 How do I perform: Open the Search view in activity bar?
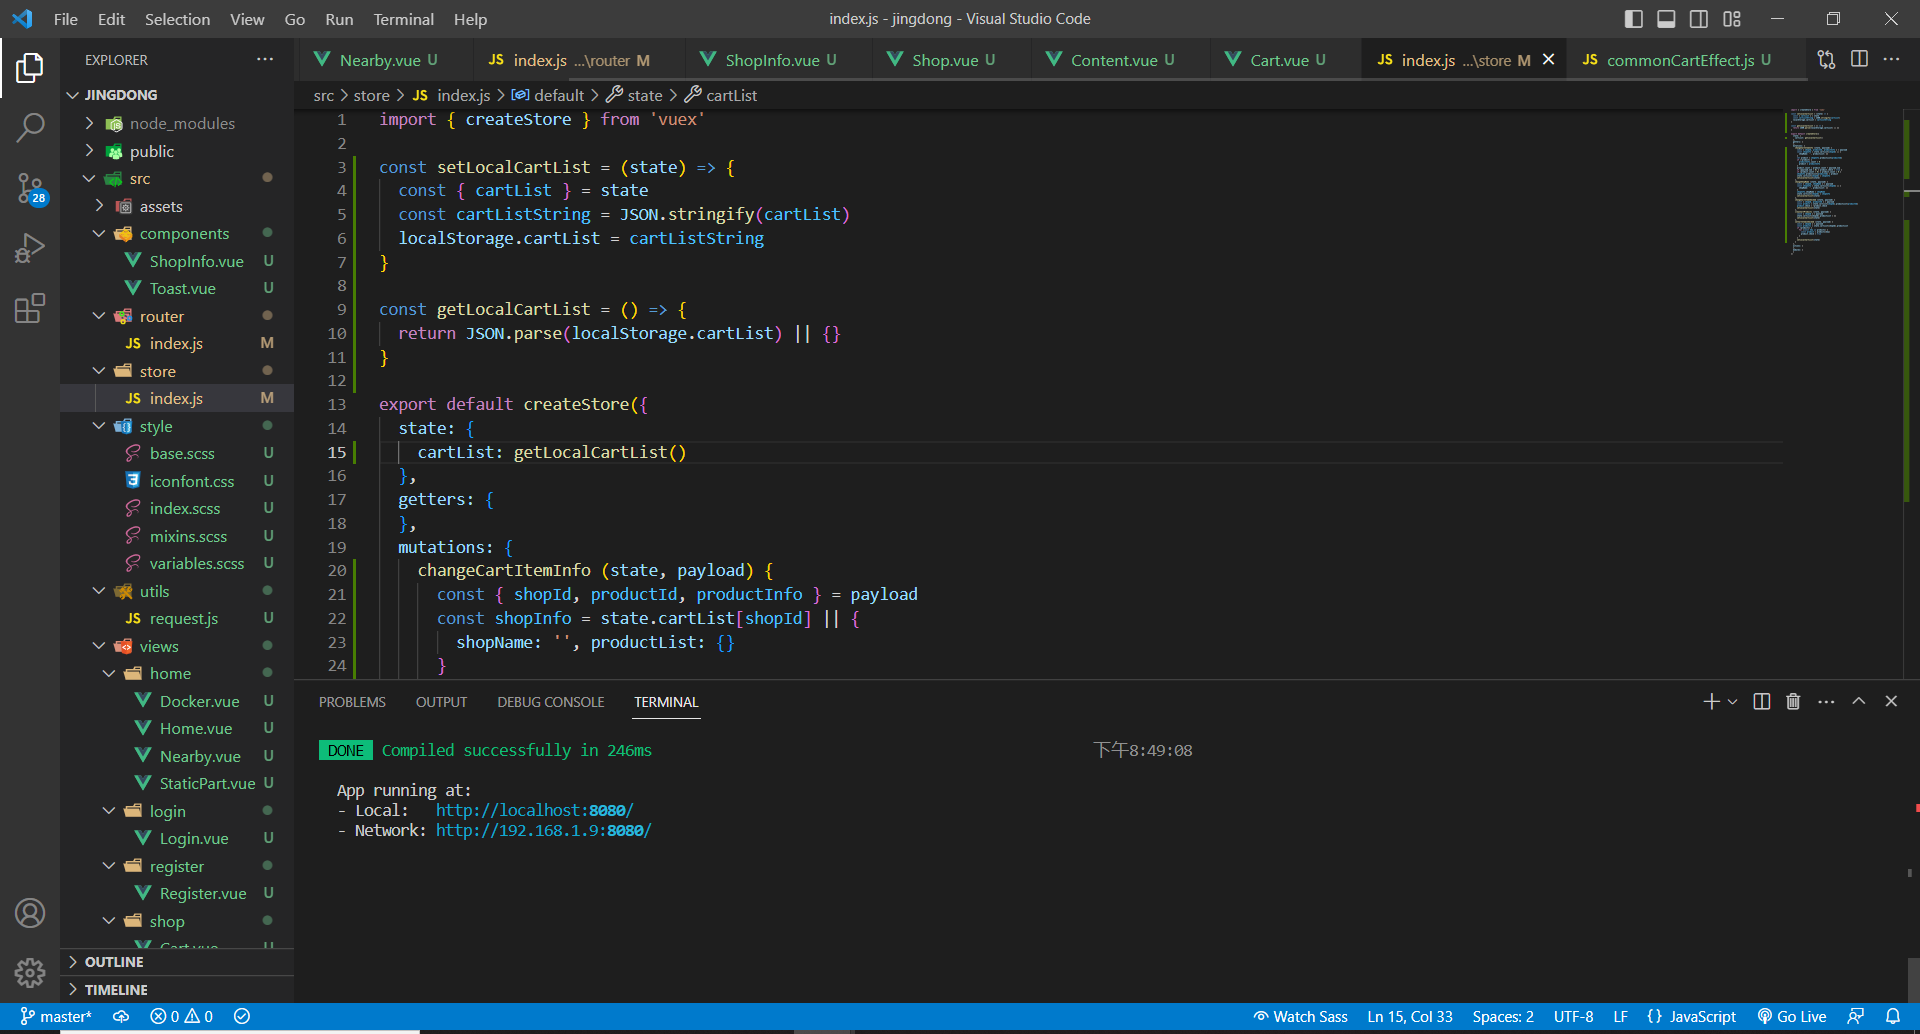pyautogui.click(x=30, y=127)
